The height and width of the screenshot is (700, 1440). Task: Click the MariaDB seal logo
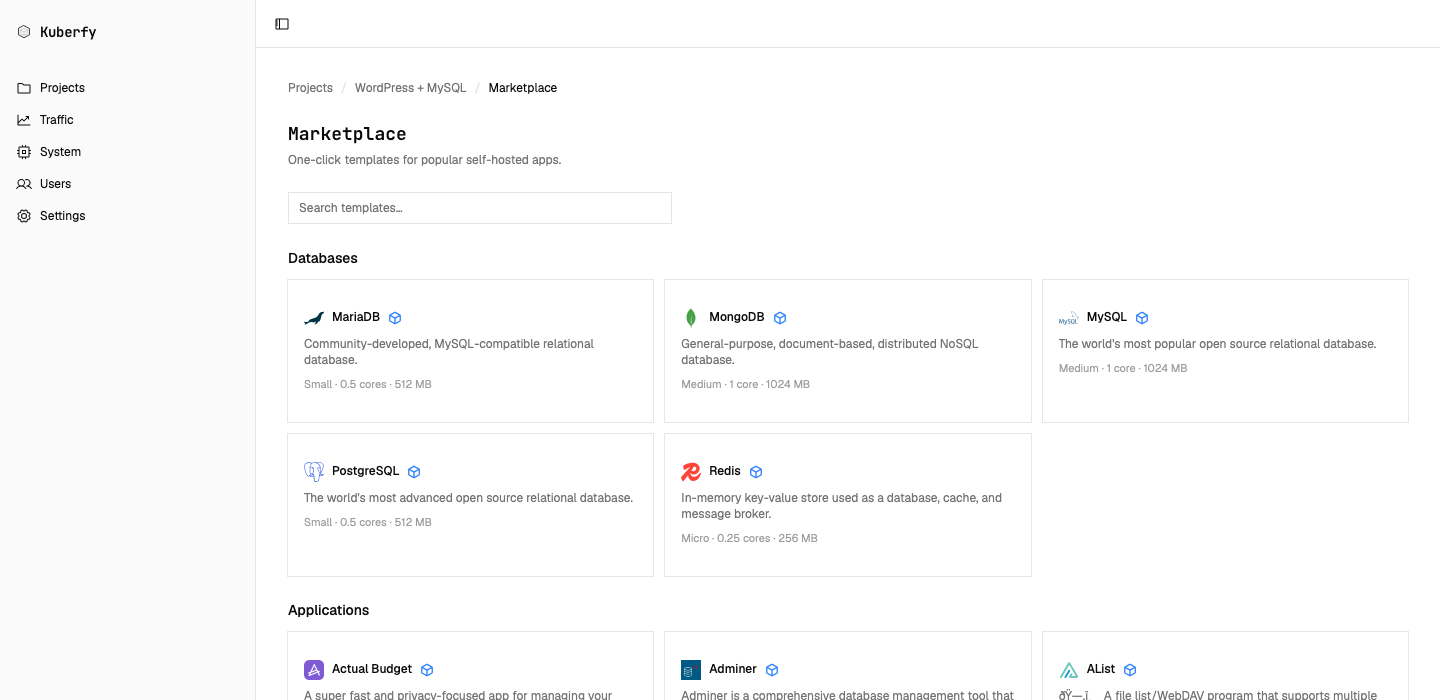314,318
